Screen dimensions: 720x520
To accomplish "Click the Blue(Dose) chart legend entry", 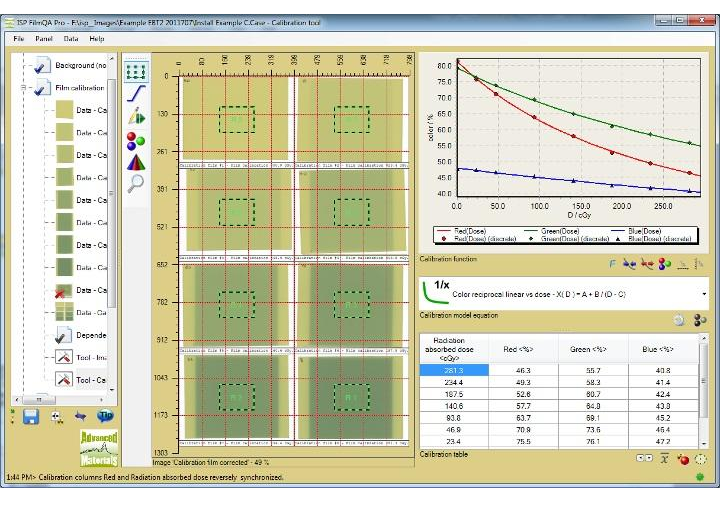I will coord(635,231).
